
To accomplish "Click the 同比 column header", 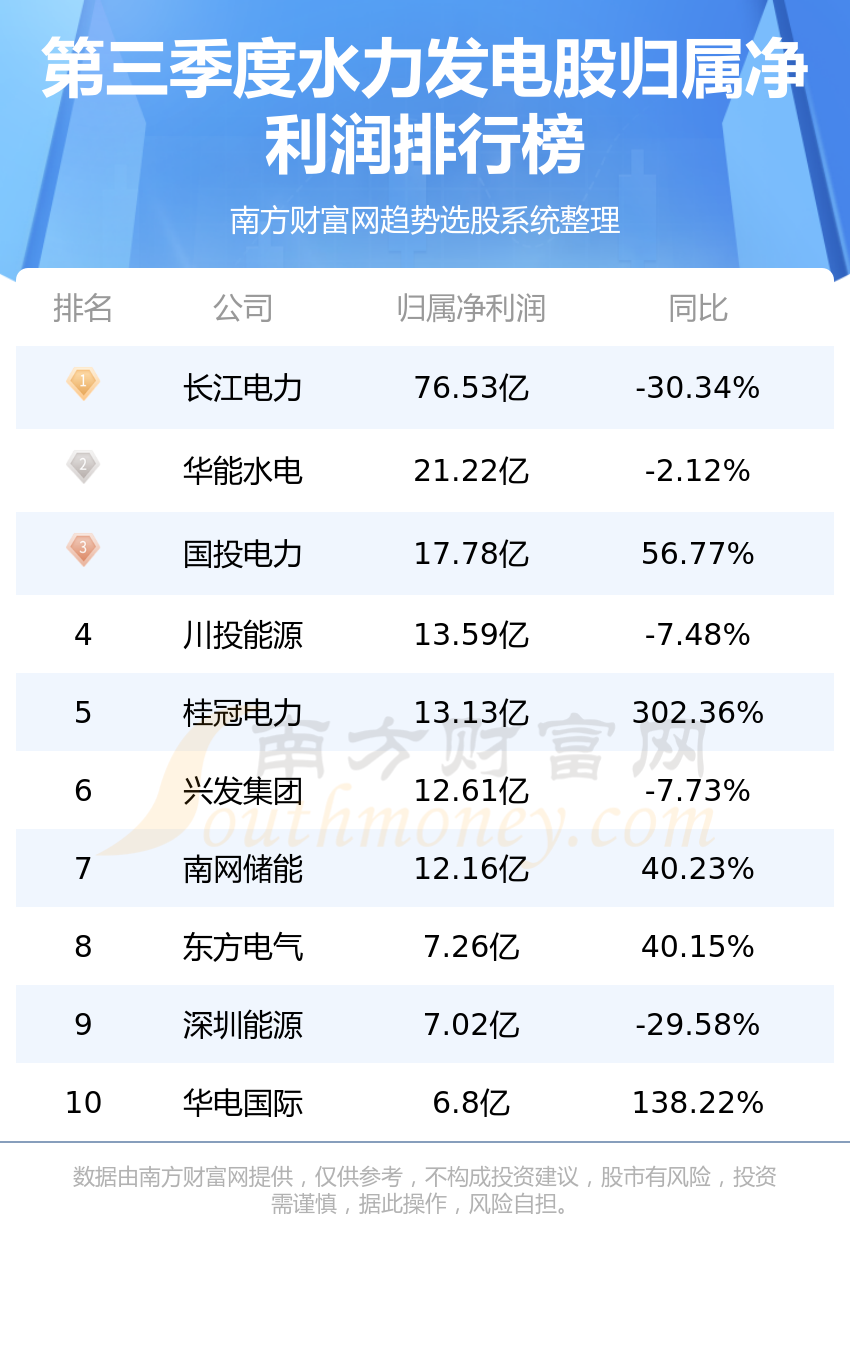I will tap(698, 308).
